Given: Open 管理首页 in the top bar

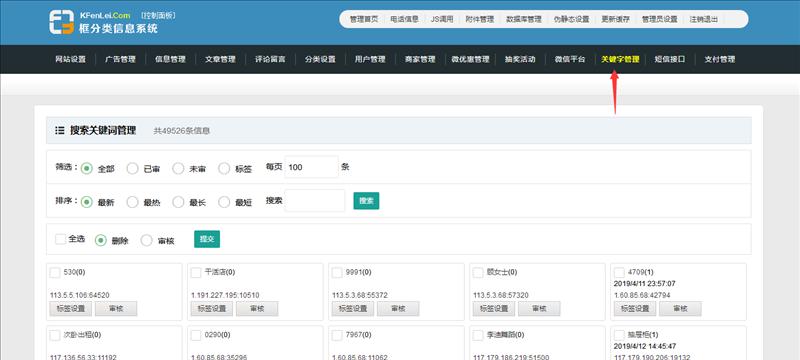Looking at the screenshot, I should coord(364,19).
